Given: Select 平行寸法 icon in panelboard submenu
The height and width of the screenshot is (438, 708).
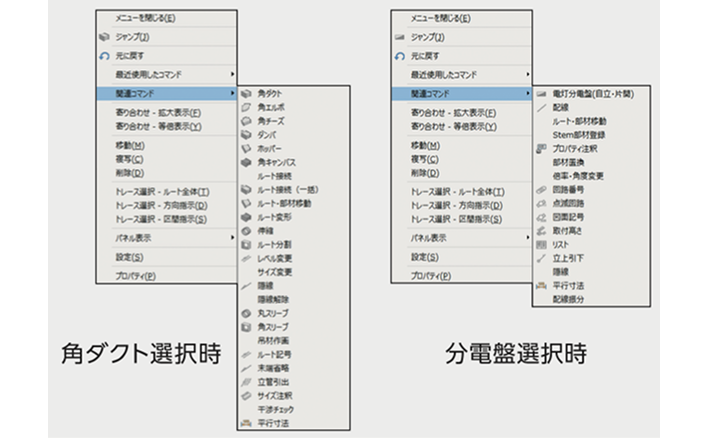Looking at the screenshot, I should point(541,286).
